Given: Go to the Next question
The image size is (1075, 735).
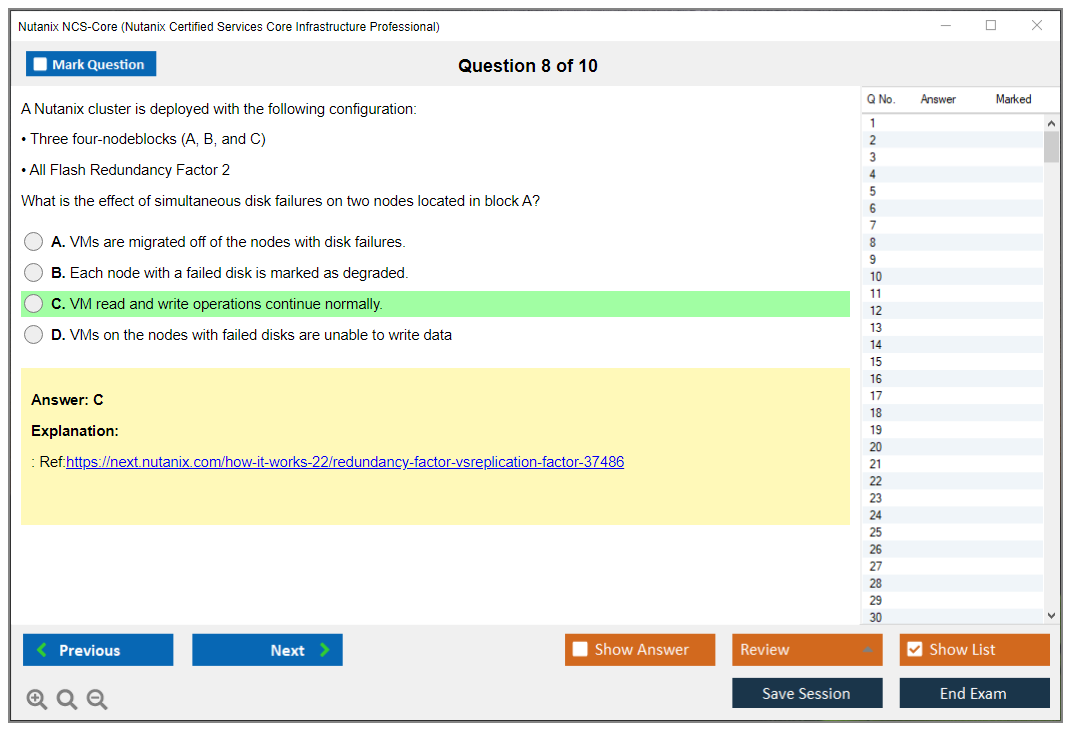Looking at the screenshot, I should 267,650.
